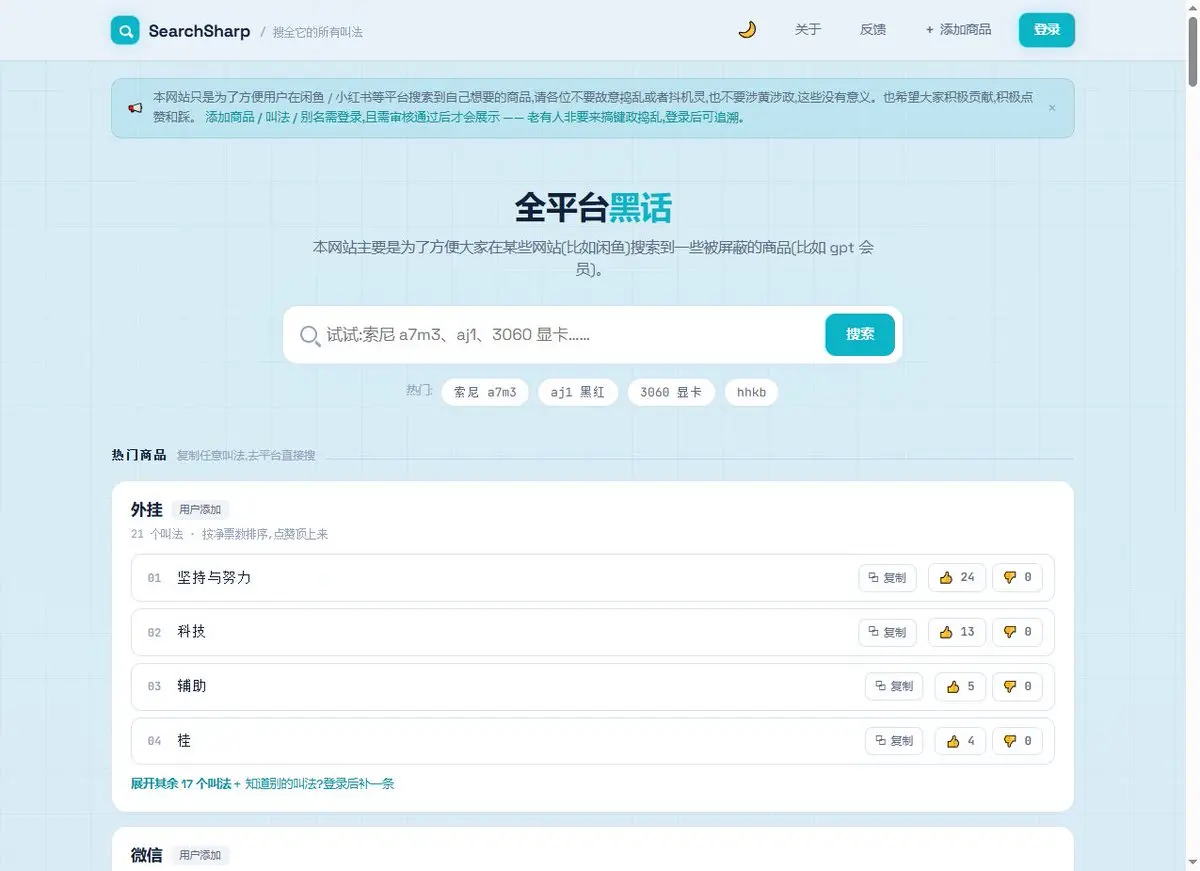Click the 科技 row text
1200x871 pixels.
tap(191, 632)
